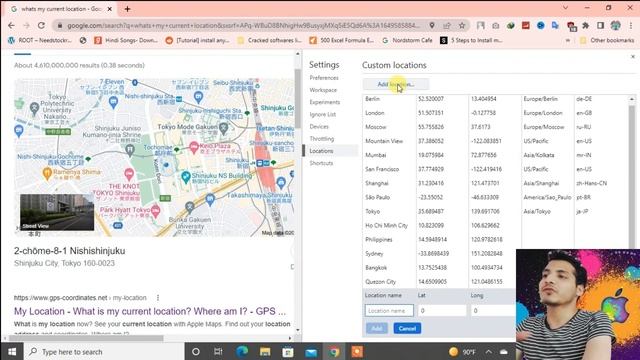The image size is (640, 360).
Task: Click the share page icon in address bar
Action: [x=447, y=25]
